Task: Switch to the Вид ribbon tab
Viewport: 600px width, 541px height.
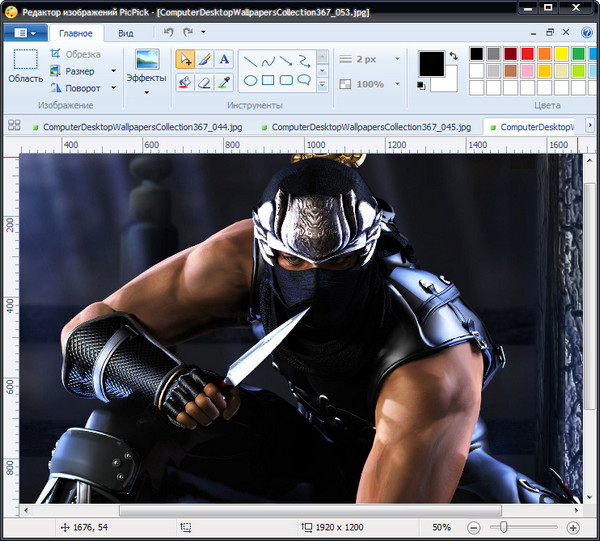Action: (x=125, y=33)
